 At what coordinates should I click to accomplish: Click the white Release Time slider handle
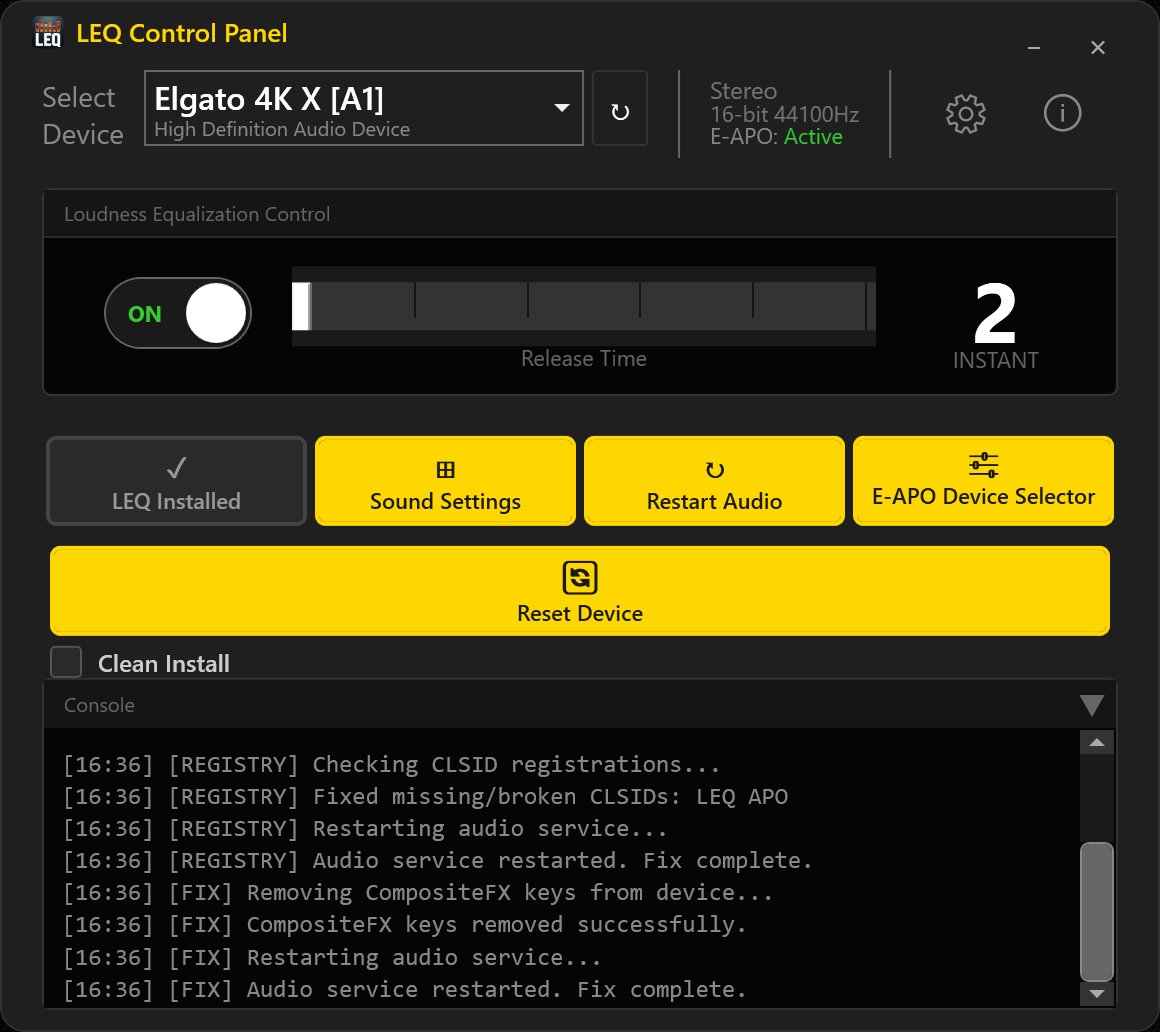301,306
